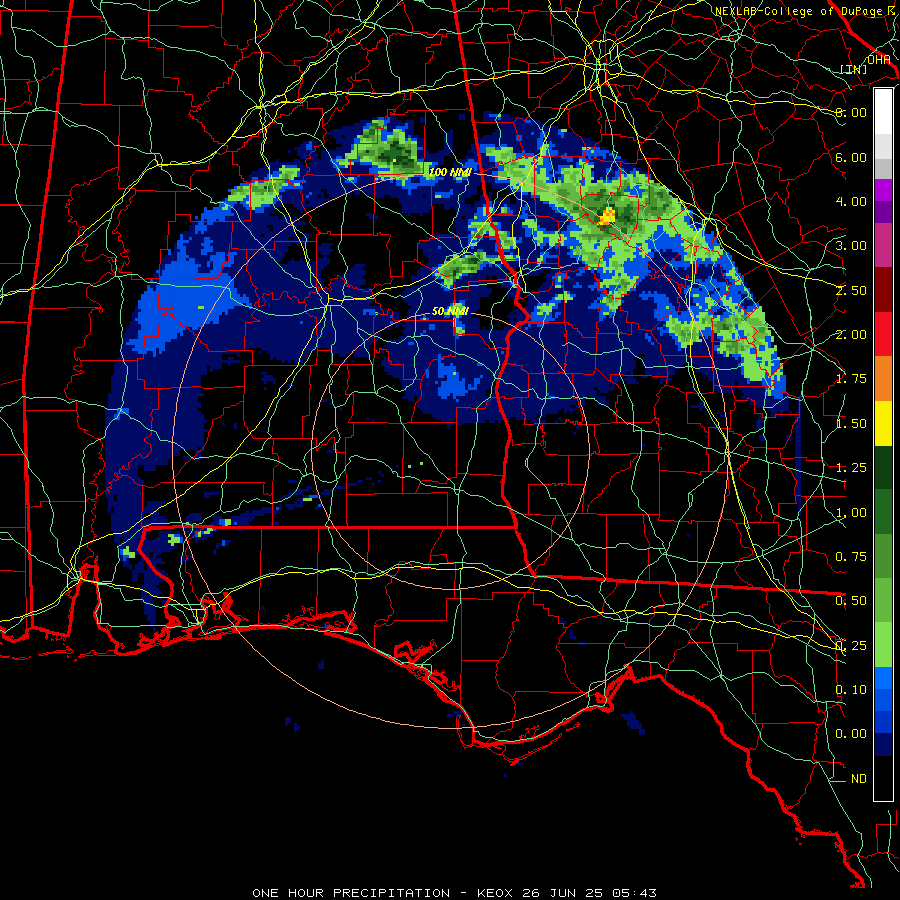
Task: Click the darkest green legend swatch near 1.25
Action: [x=883, y=467]
